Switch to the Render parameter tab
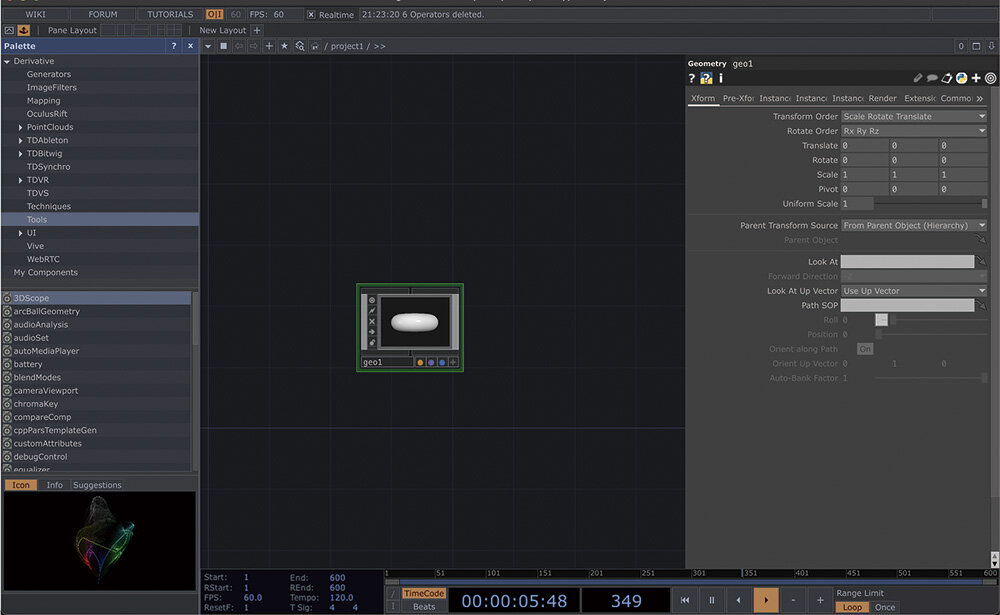The image size is (1000, 615). tap(882, 99)
